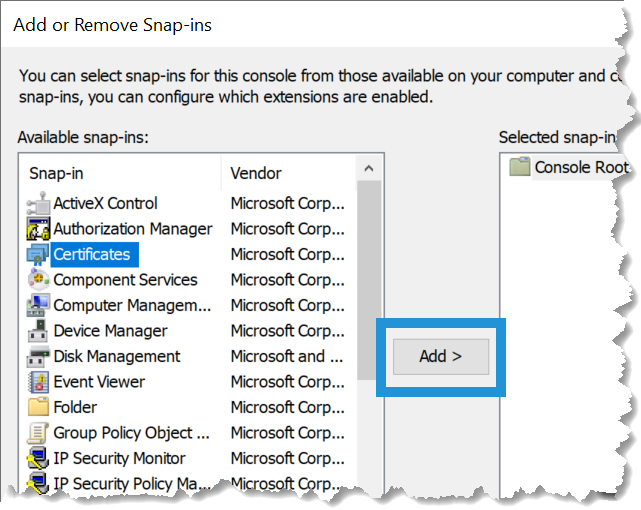Click the scroll up arrow in snap-in list

click(369, 169)
